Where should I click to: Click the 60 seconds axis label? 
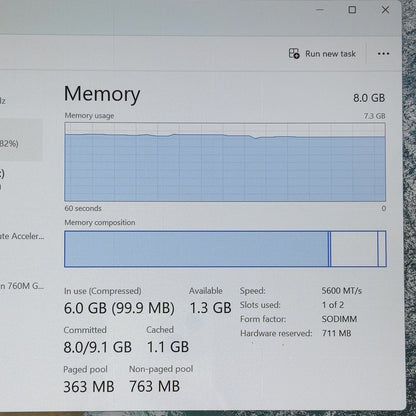pyautogui.click(x=83, y=208)
